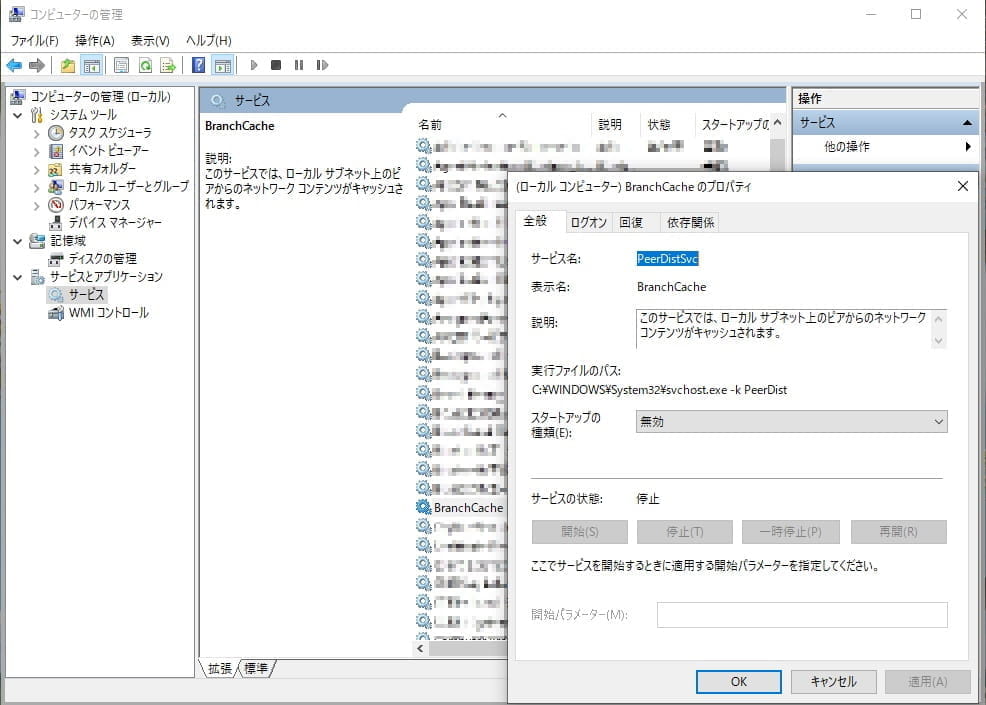This screenshot has width=986, height=705.
Task: Click the Start service play icon
Action: [x=254, y=65]
